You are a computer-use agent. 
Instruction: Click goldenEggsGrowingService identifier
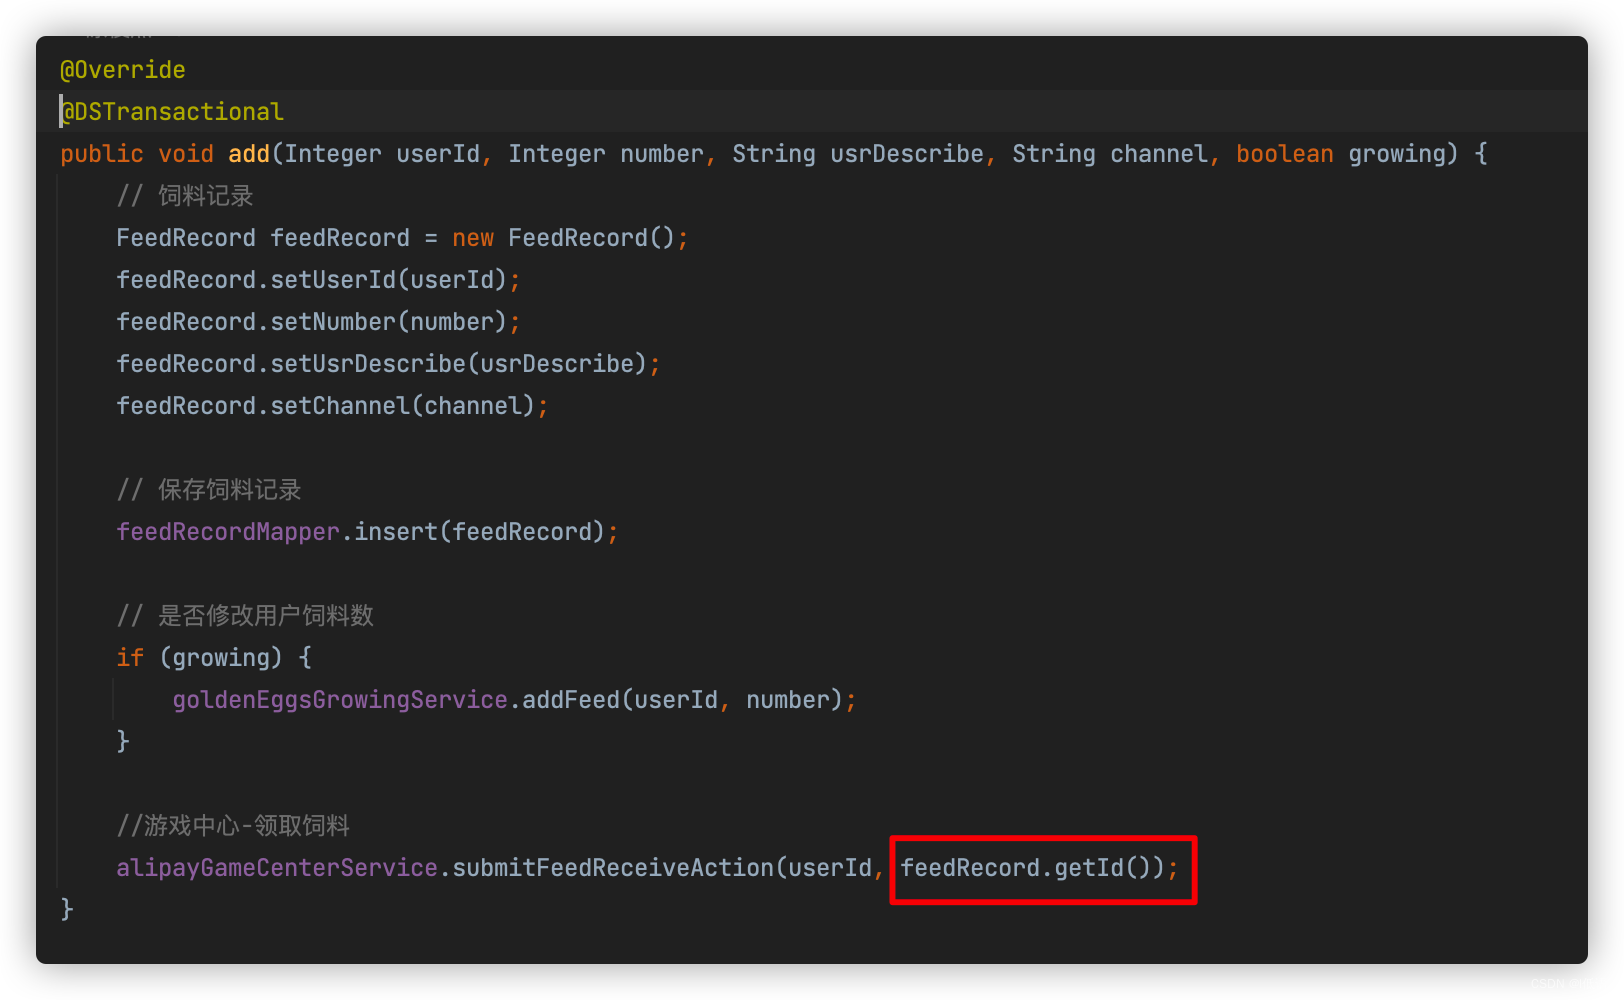coord(340,700)
